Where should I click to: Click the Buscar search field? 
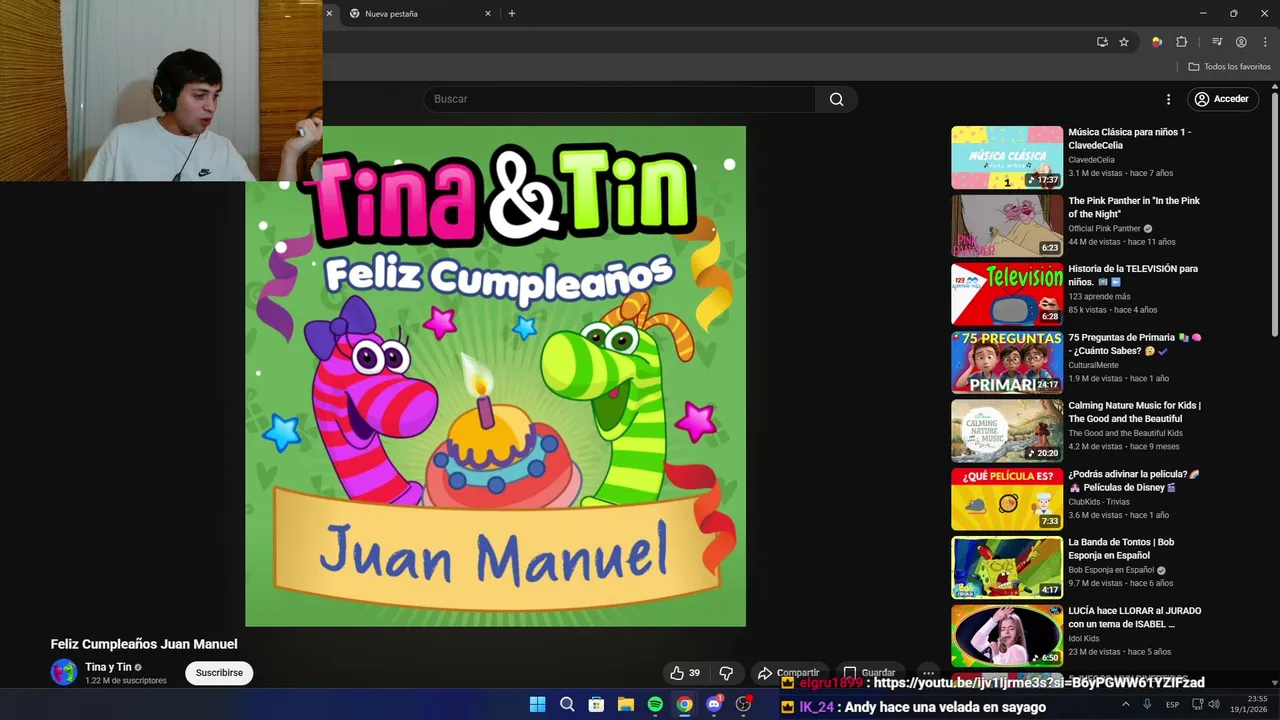click(x=620, y=99)
